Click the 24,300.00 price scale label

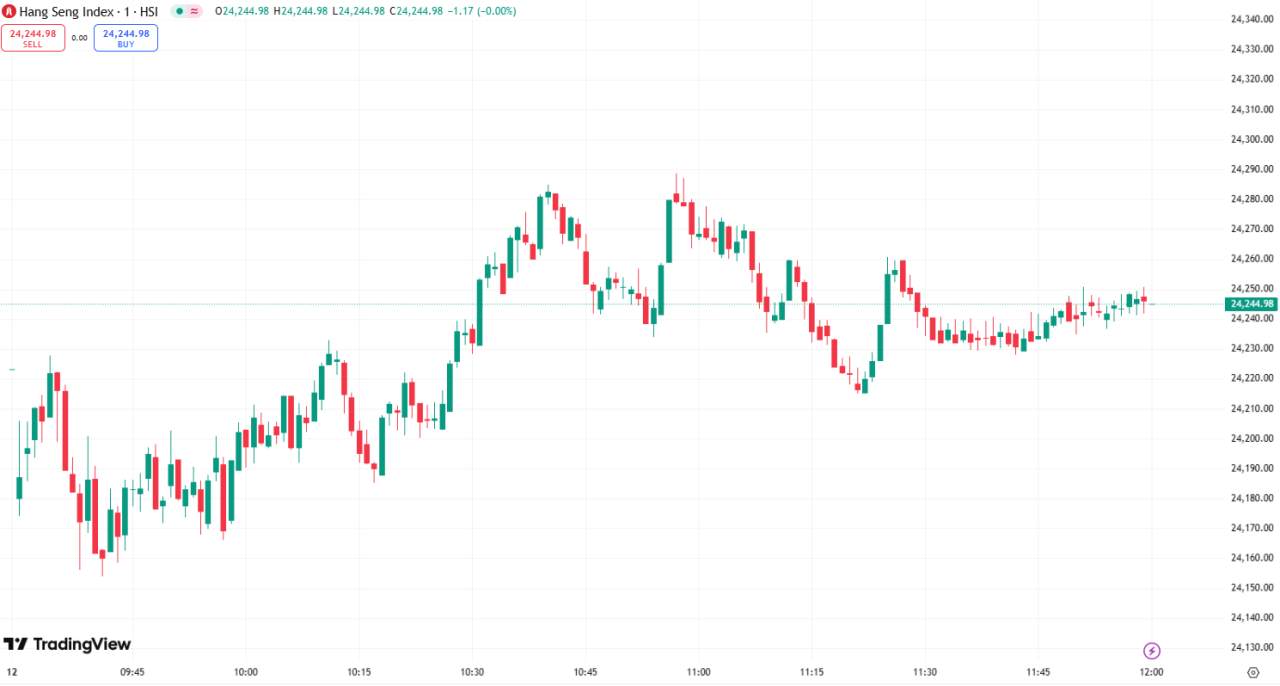click(x=1252, y=139)
